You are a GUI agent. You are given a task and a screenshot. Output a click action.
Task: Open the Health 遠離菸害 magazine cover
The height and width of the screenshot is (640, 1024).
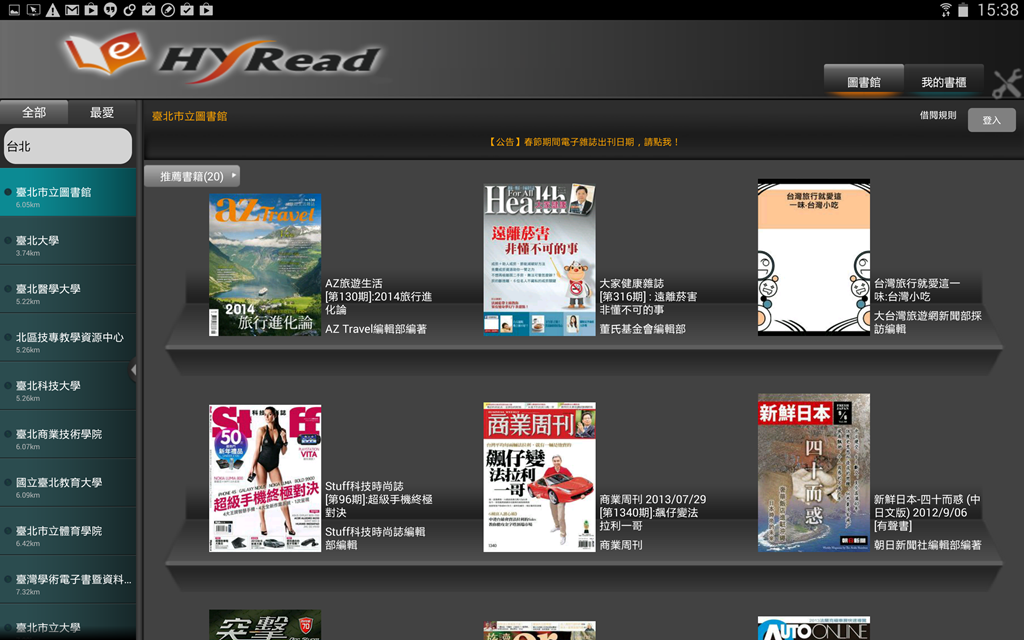(x=539, y=260)
